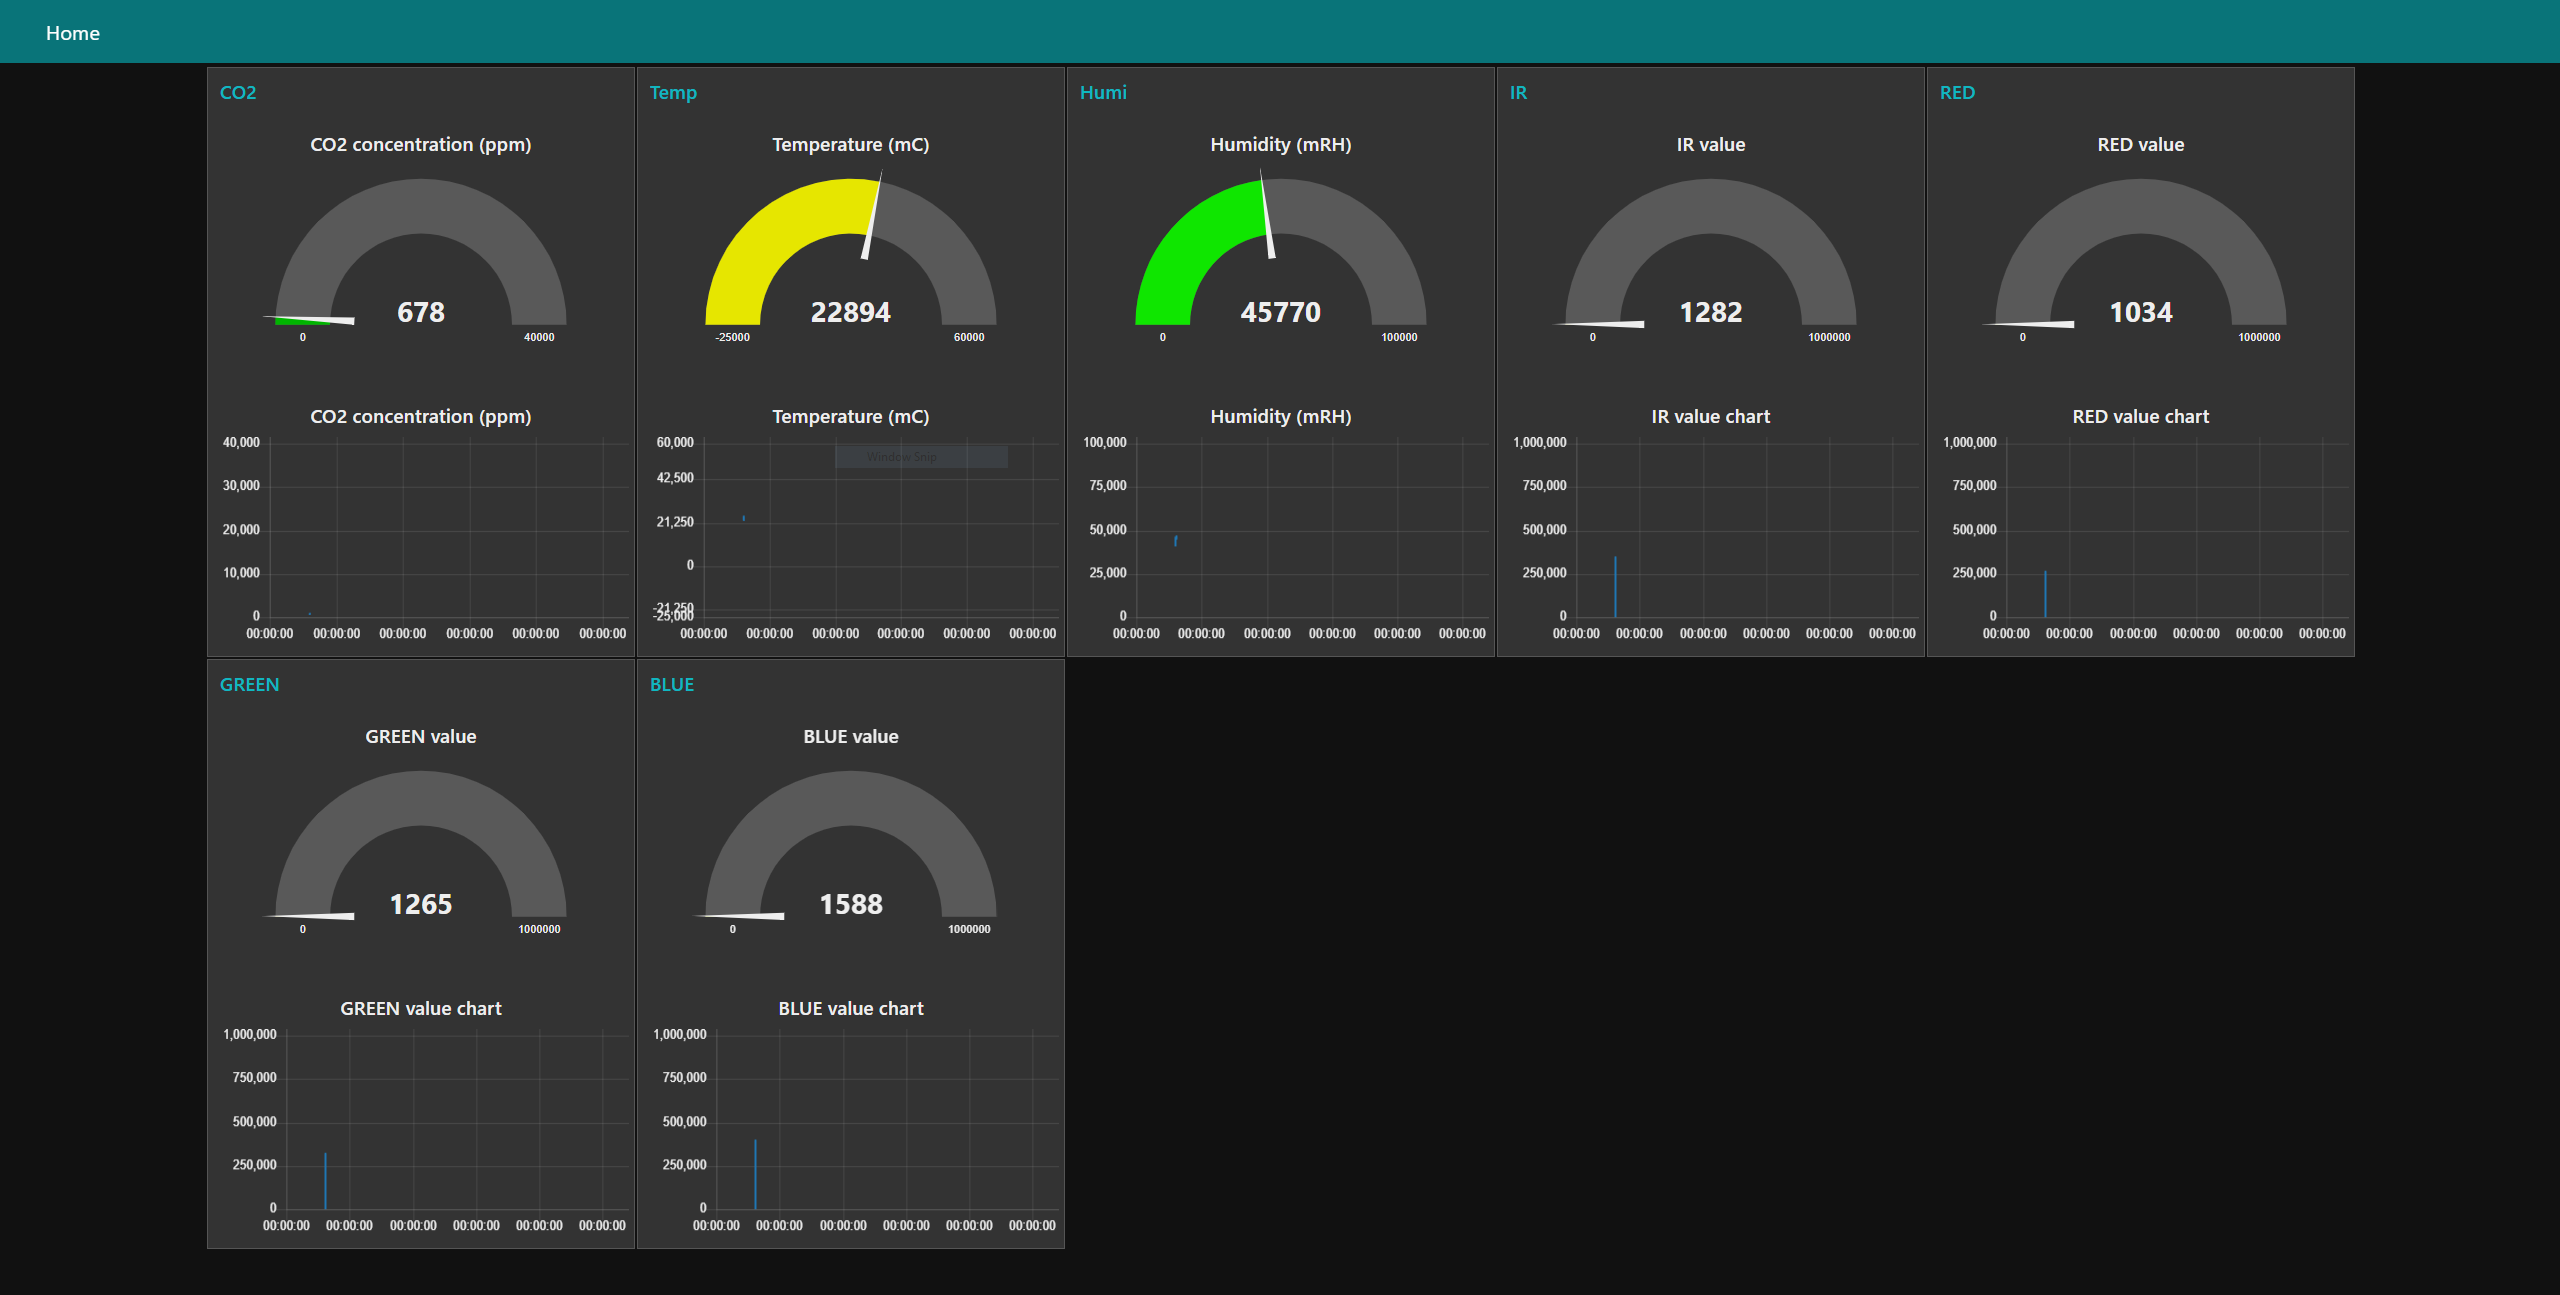Screen dimensions: 2560x1295
Task: Click the IR group title
Action: tap(1518, 93)
